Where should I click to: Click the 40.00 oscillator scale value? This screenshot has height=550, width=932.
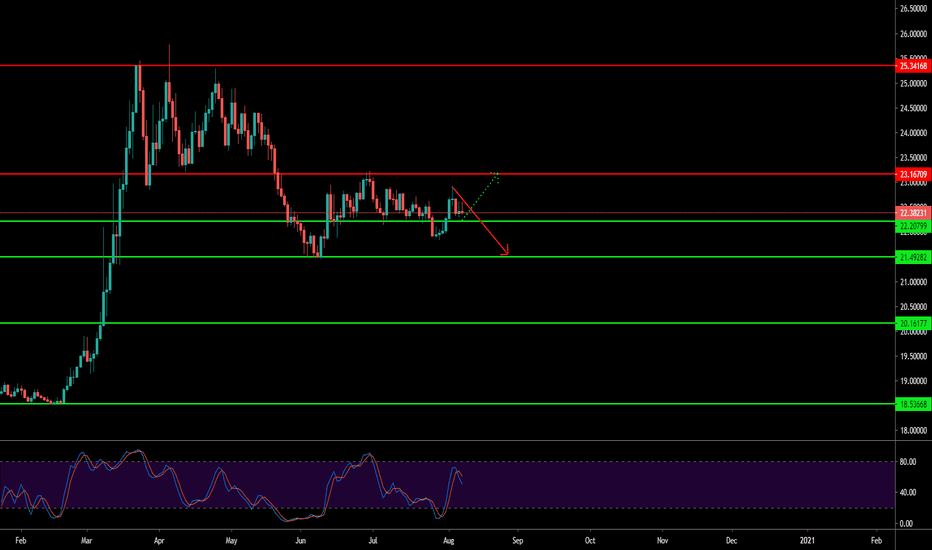click(908, 492)
